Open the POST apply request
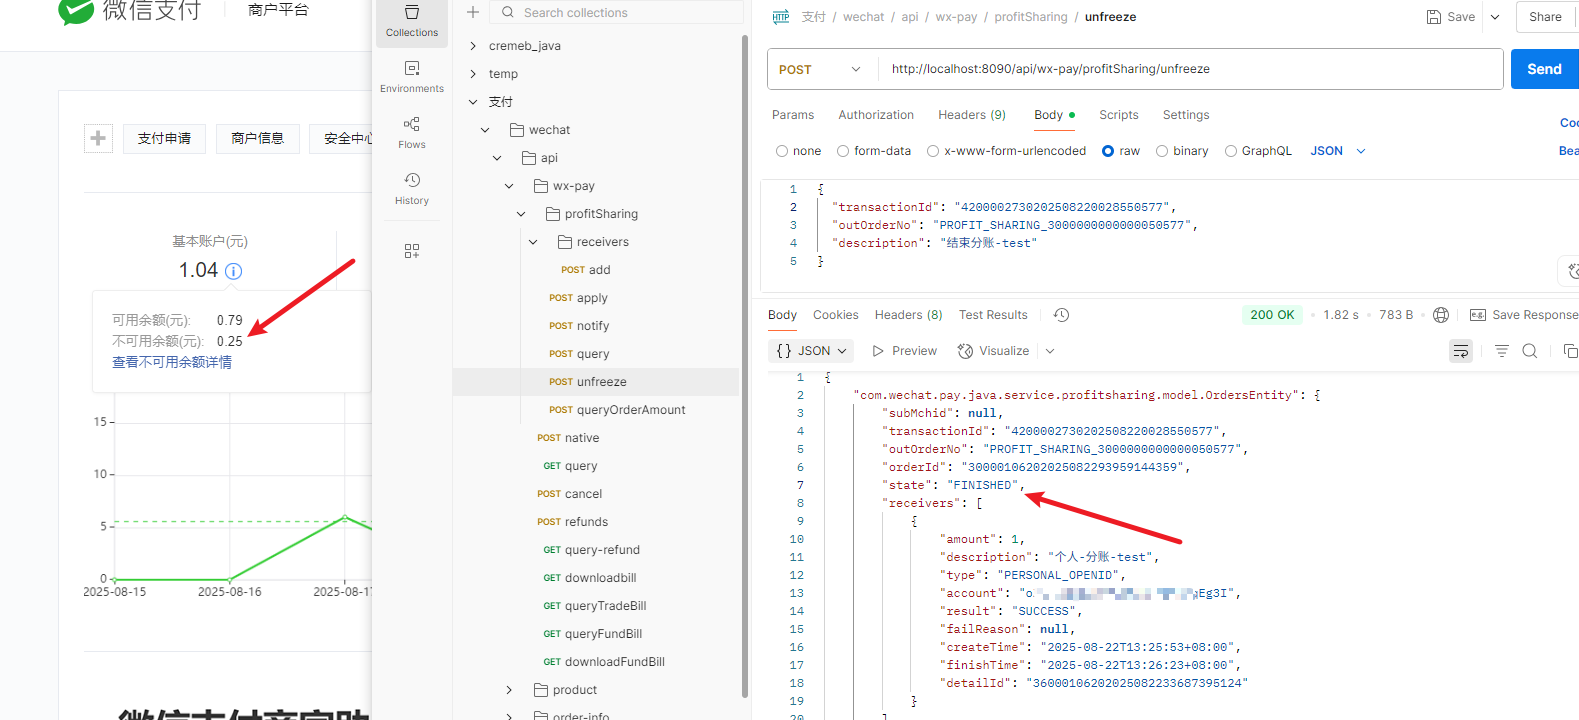1579x720 pixels. coord(578,298)
